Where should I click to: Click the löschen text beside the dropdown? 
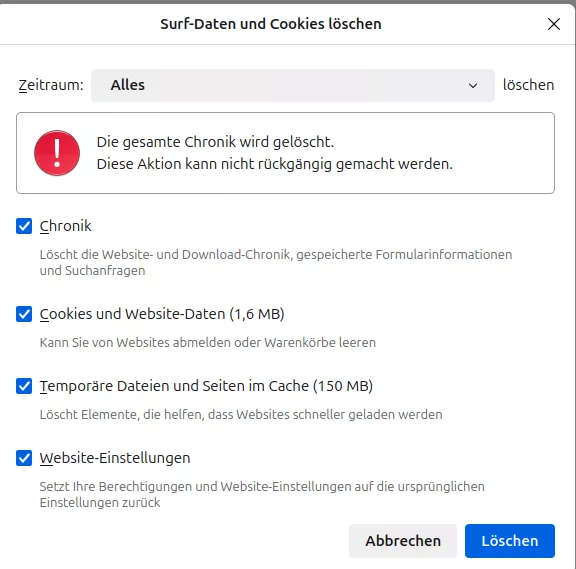528,85
